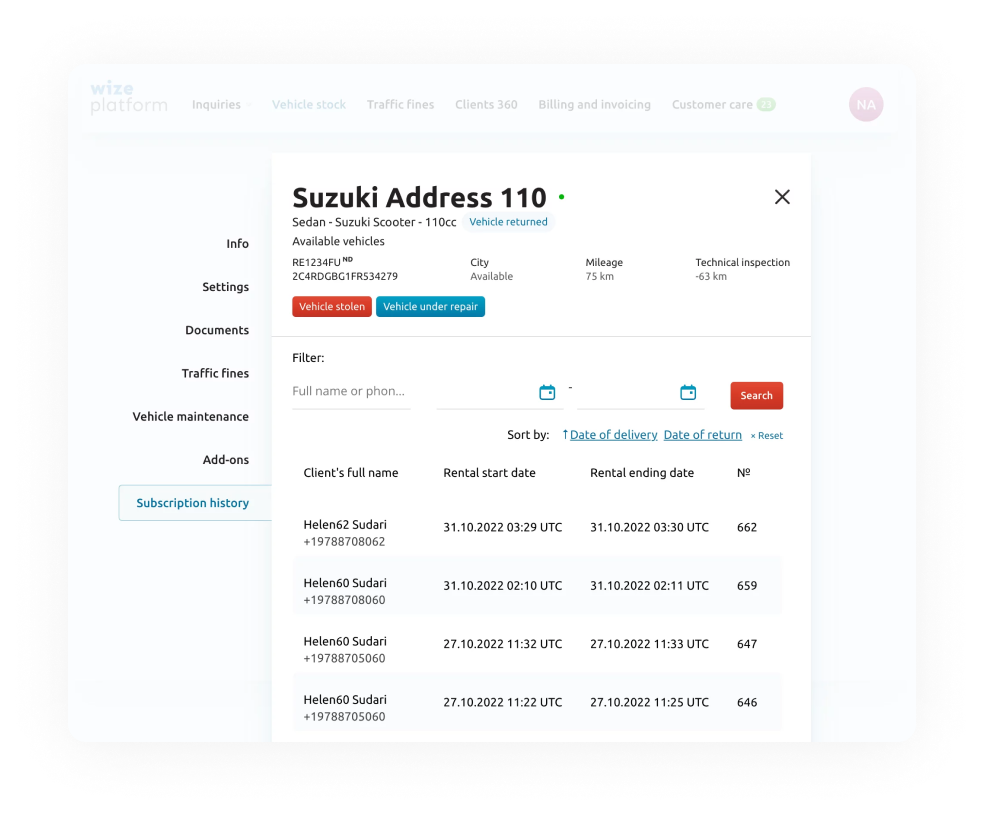
Task: Click rental number 659
Action: pos(747,586)
